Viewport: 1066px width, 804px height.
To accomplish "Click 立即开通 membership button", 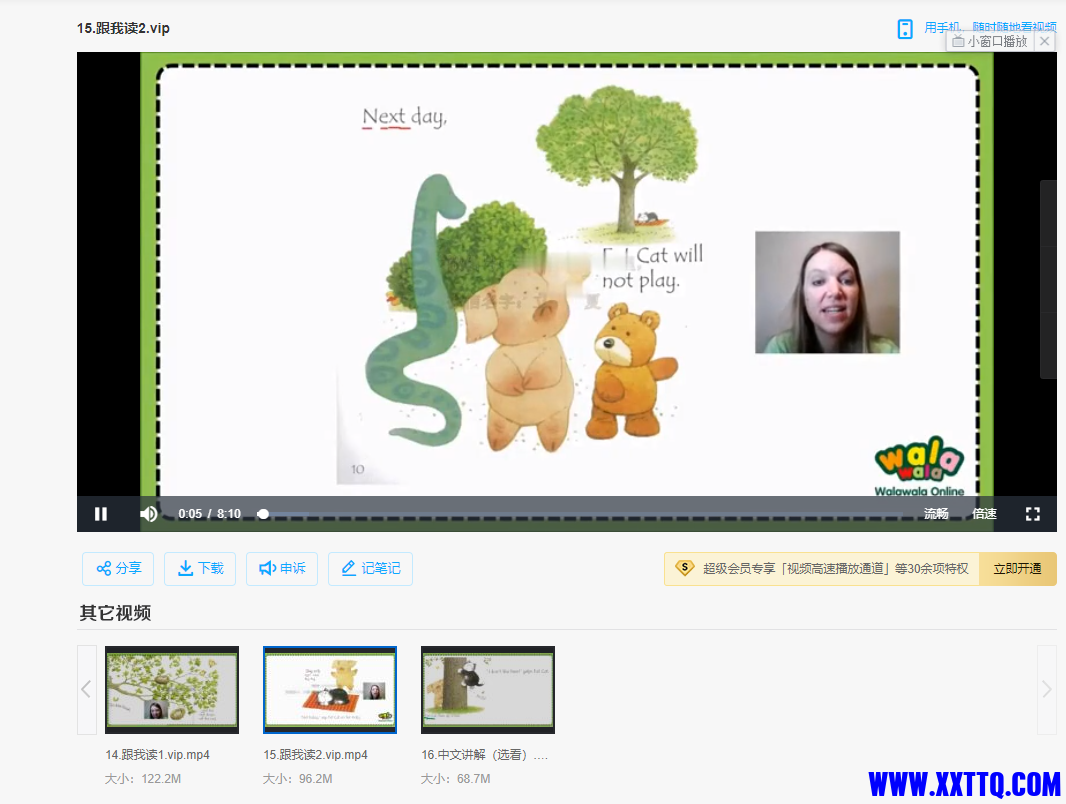I will (1018, 569).
